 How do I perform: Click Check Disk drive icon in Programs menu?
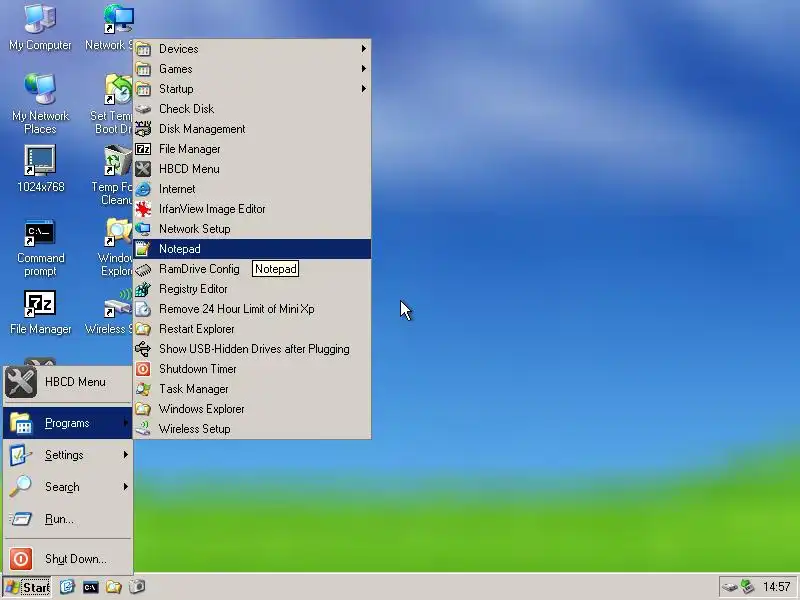143,109
